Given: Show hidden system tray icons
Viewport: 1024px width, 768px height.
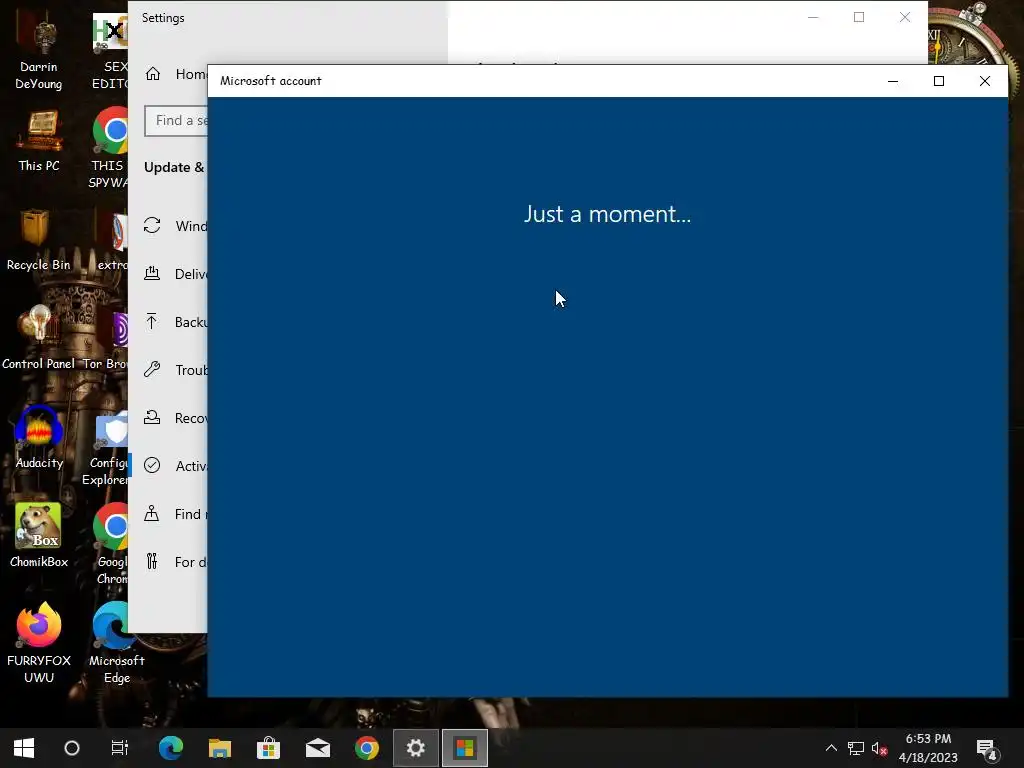Looking at the screenshot, I should pos(831,748).
